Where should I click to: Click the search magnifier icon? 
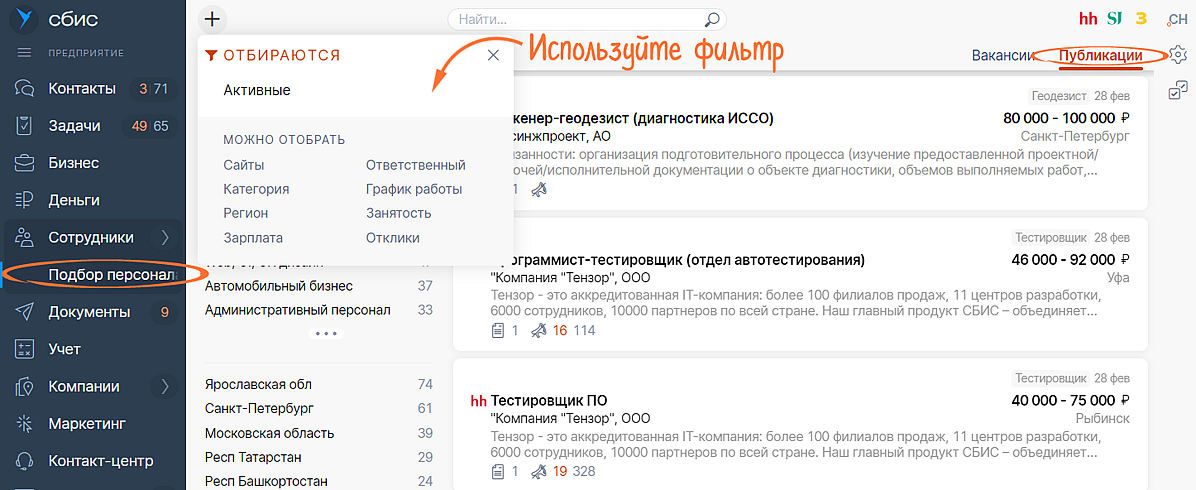(x=712, y=19)
